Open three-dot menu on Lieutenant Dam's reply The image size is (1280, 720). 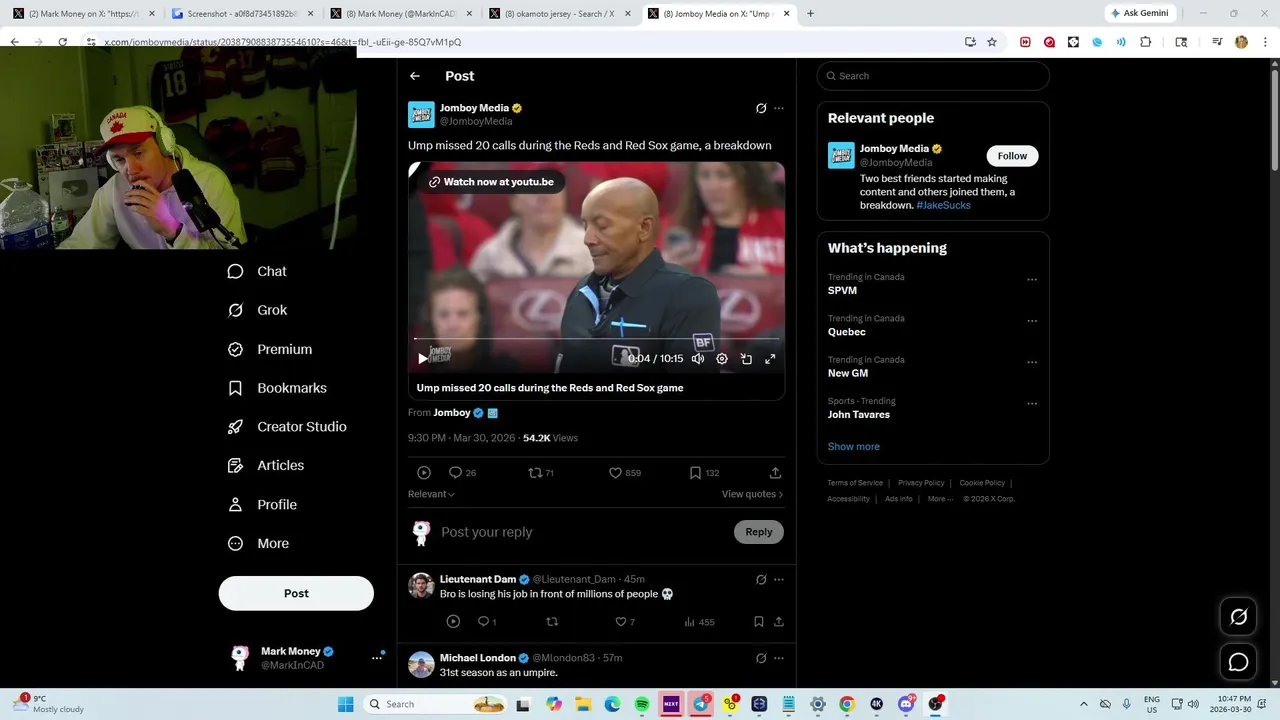pos(779,579)
